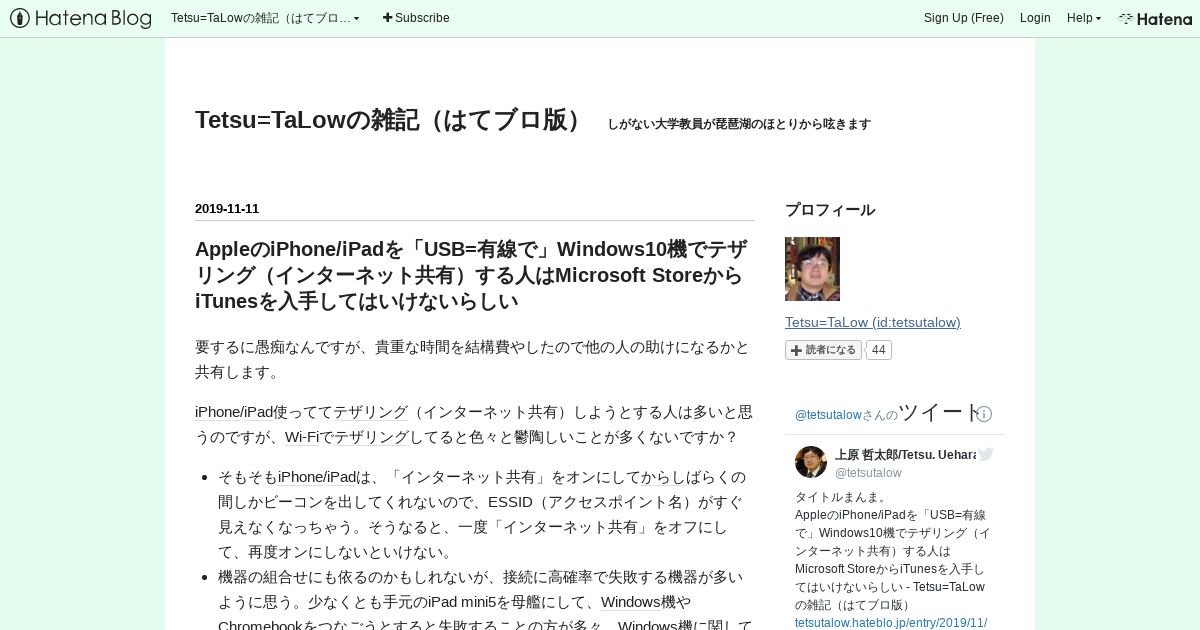View the reader count 44
The image size is (1200, 630).
pos(878,350)
